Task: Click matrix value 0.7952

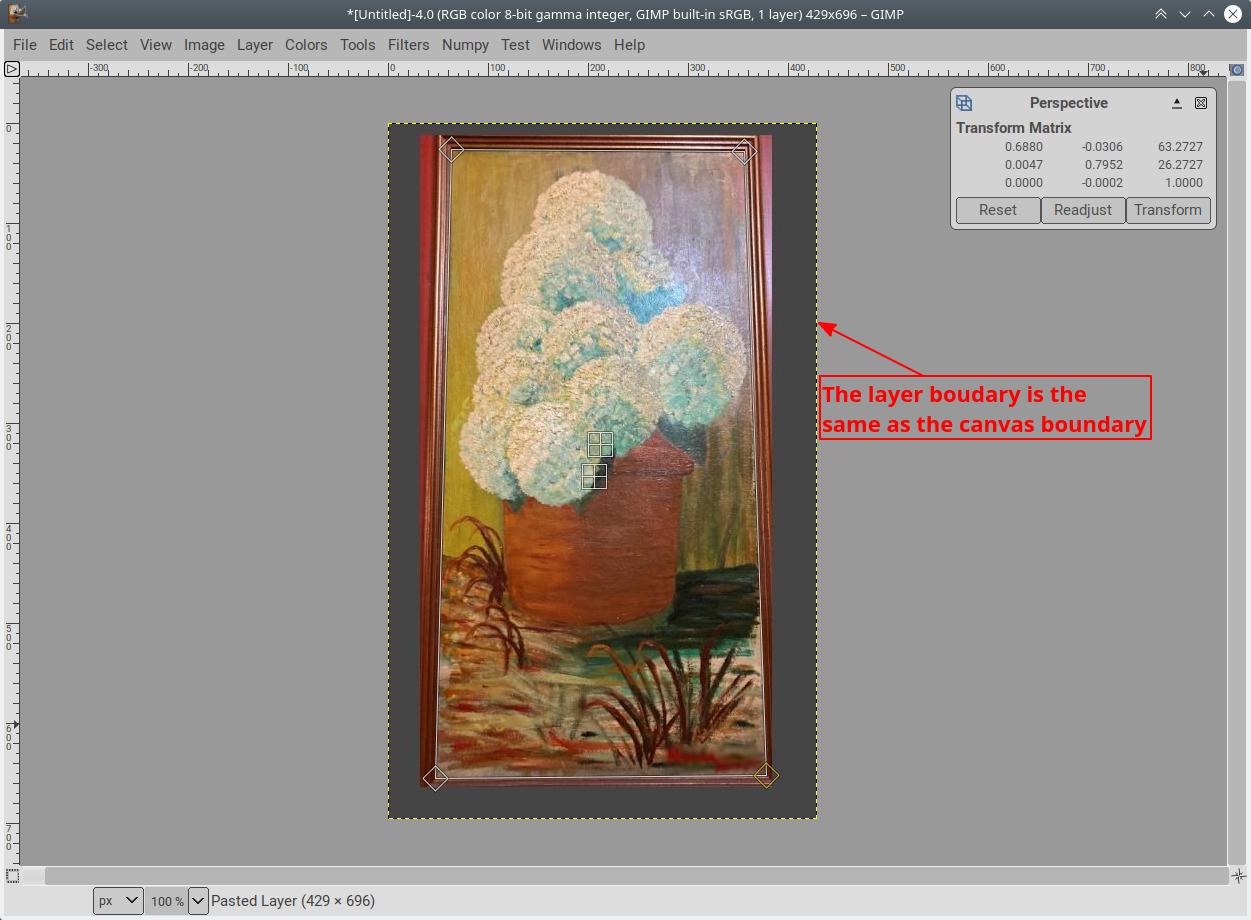Action: click(1103, 165)
